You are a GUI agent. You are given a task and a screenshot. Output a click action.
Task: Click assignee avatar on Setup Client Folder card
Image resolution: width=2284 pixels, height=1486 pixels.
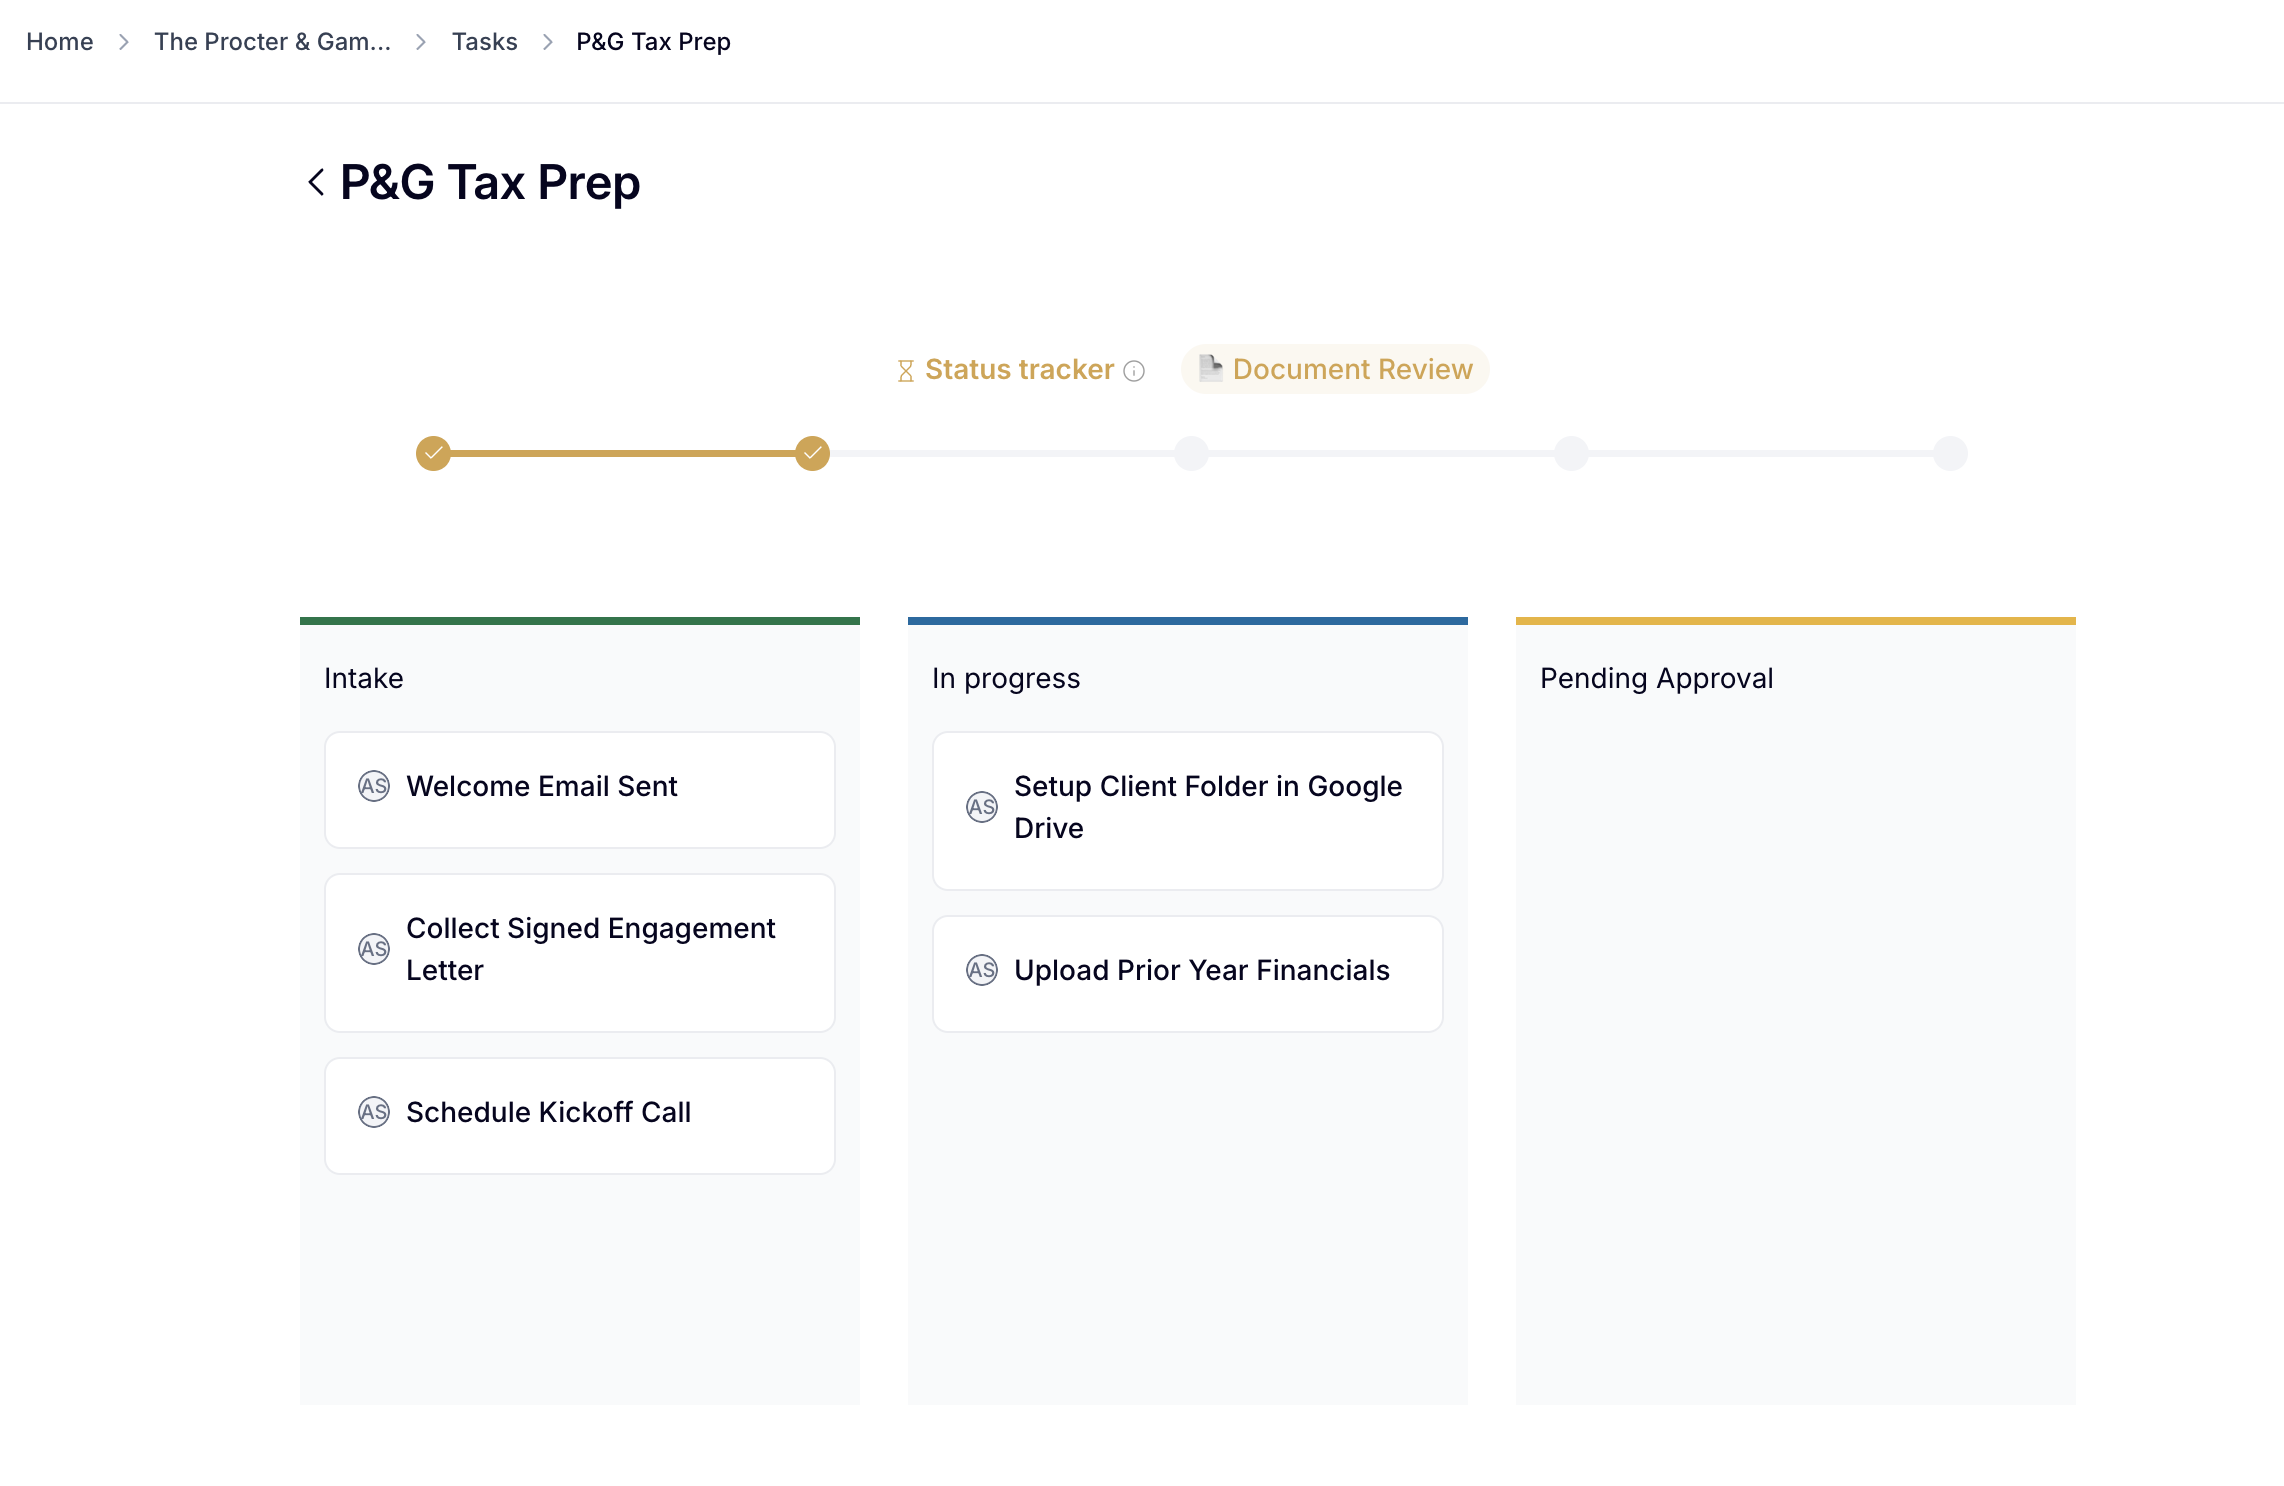982,807
